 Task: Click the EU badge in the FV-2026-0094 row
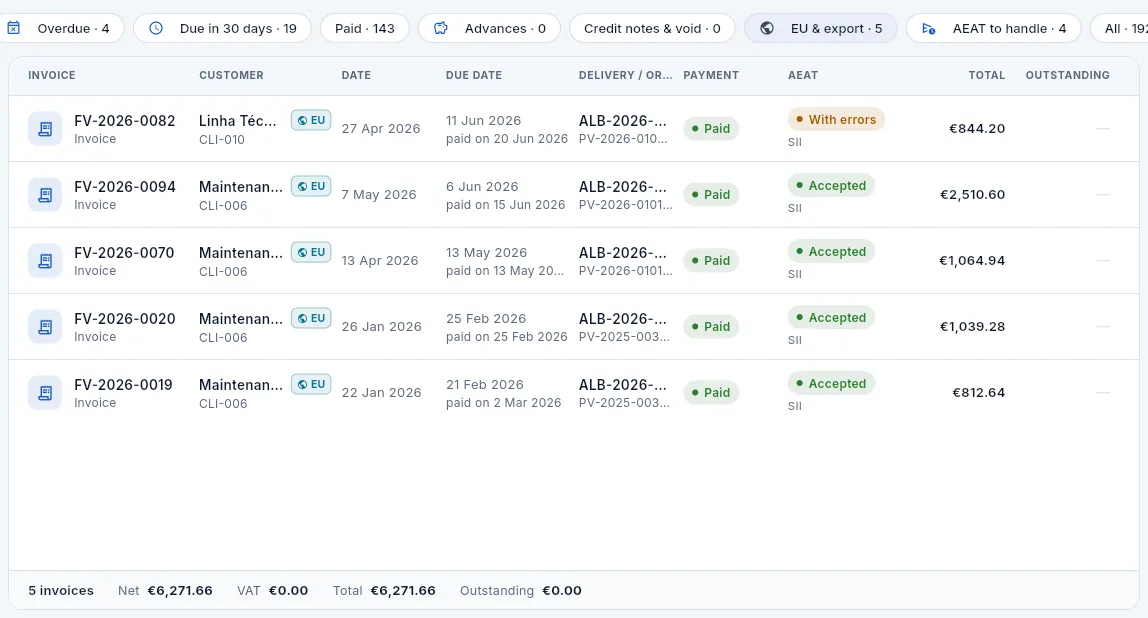tap(311, 186)
